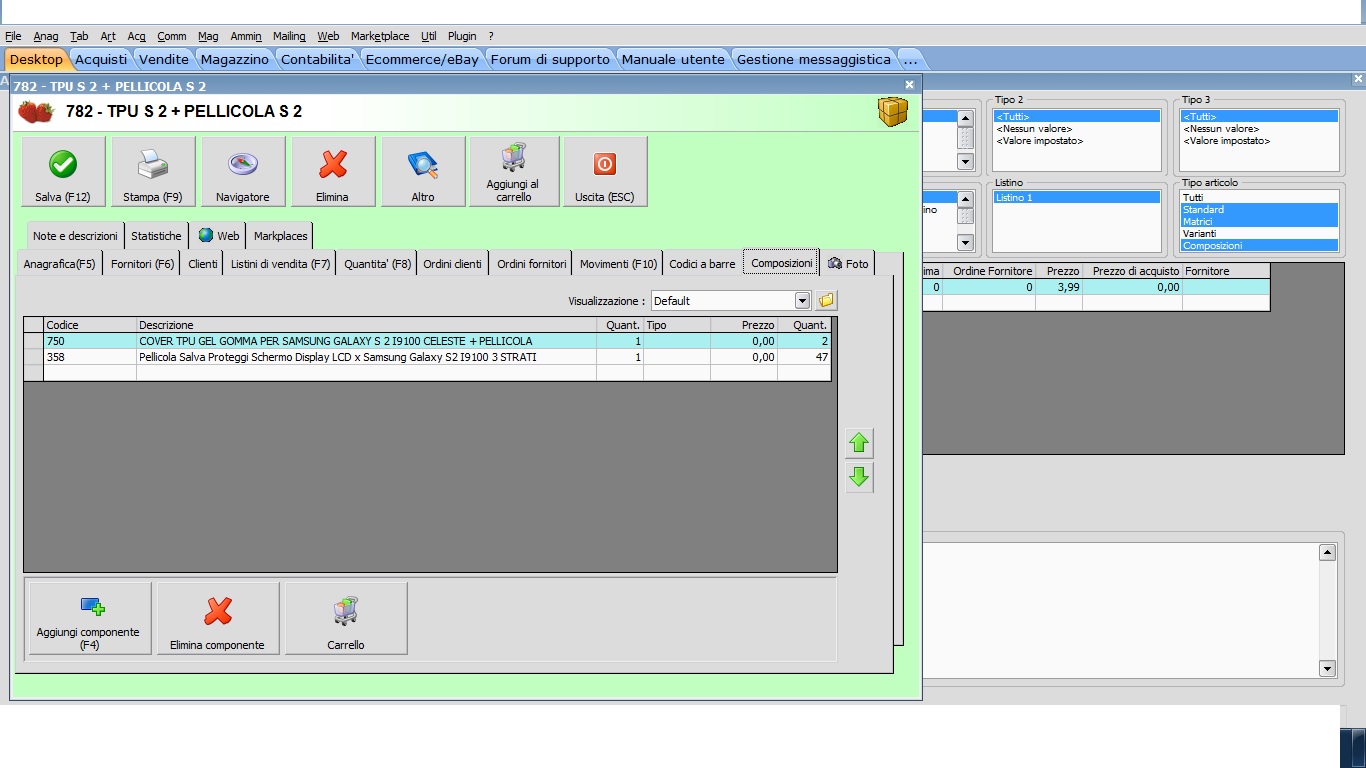1366x768 pixels.
Task: Click the Descrizione column header
Action: [x=366, y=325]
